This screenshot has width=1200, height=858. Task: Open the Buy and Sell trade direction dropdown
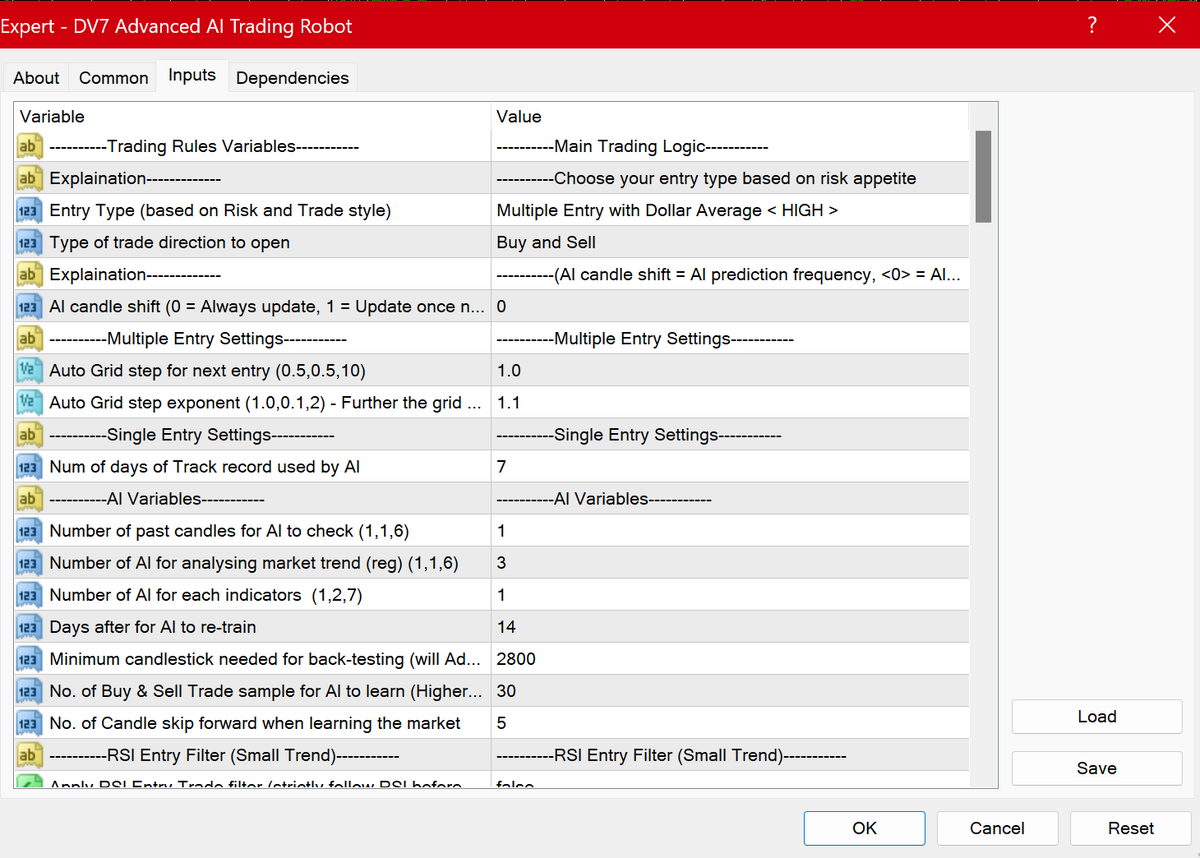pos(730,242)
